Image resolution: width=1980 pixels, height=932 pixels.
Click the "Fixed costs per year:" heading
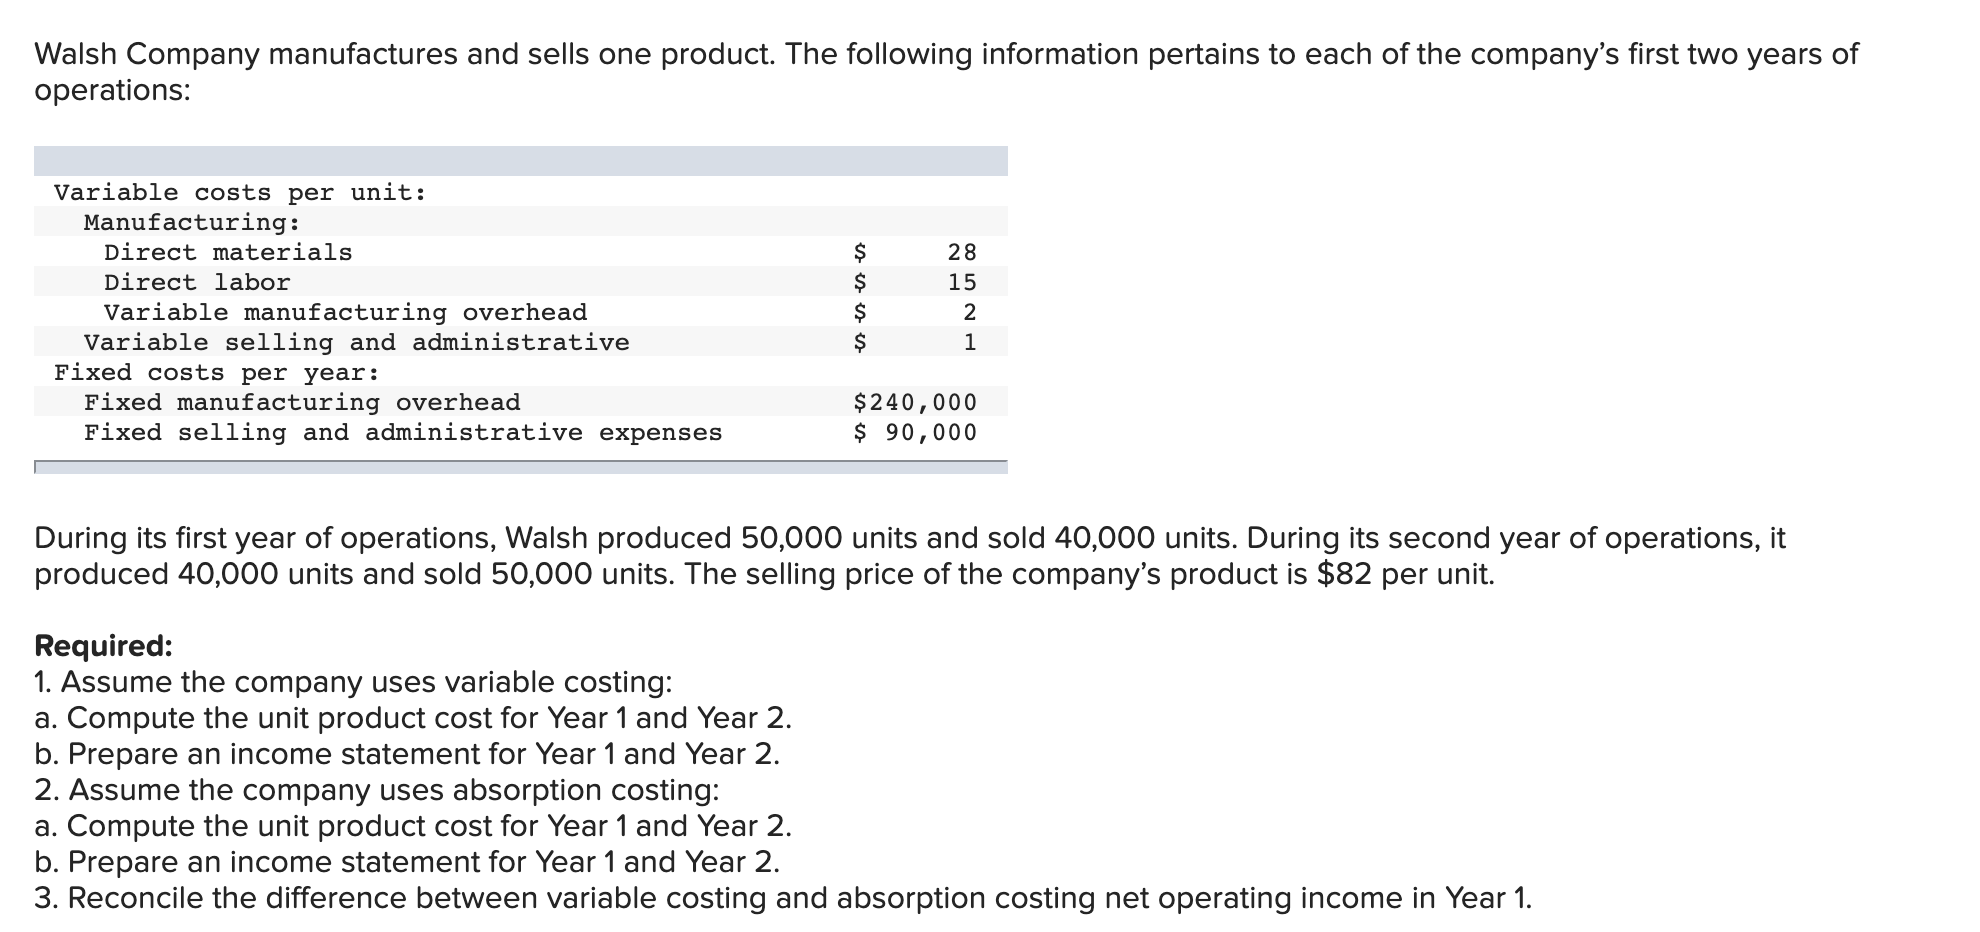click(217, 372)
